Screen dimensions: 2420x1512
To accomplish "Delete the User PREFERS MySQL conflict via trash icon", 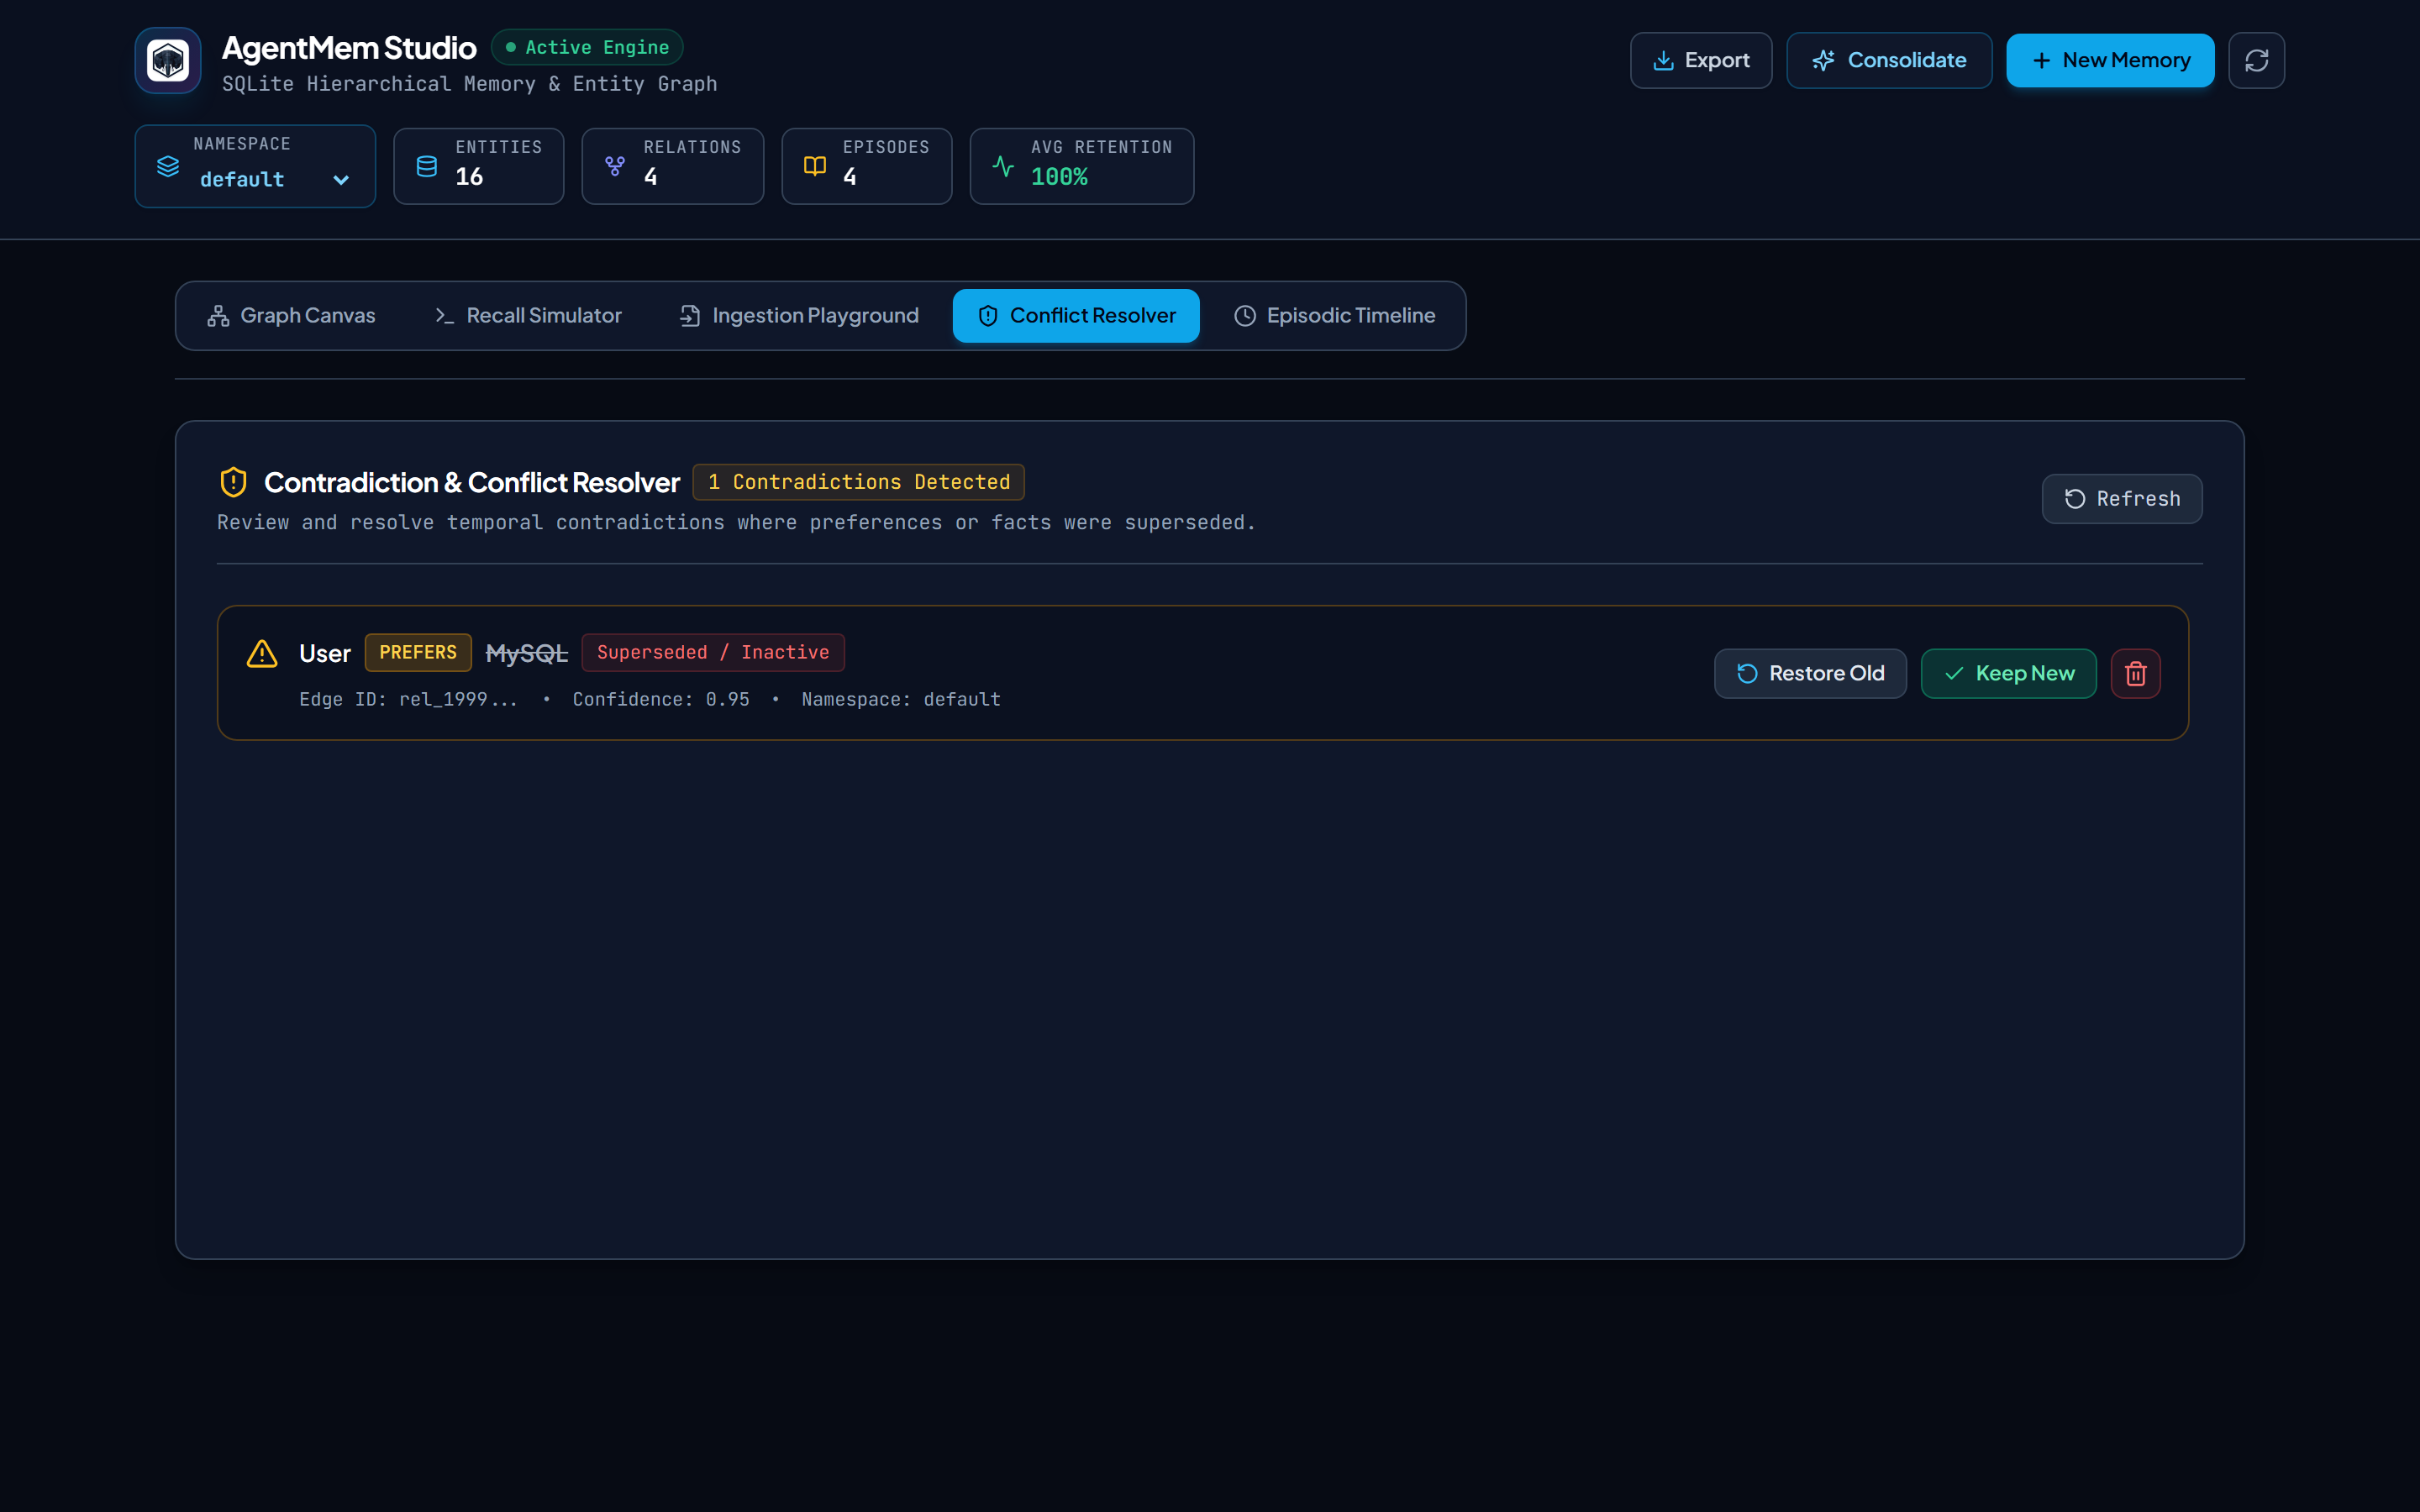I will pyautogui.click(x=2135, y=673).
